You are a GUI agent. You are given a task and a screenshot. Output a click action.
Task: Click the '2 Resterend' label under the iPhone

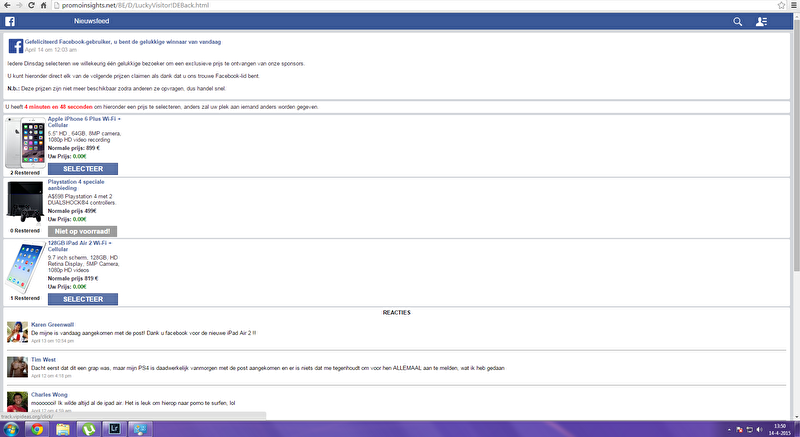click(x=25, y=173)
